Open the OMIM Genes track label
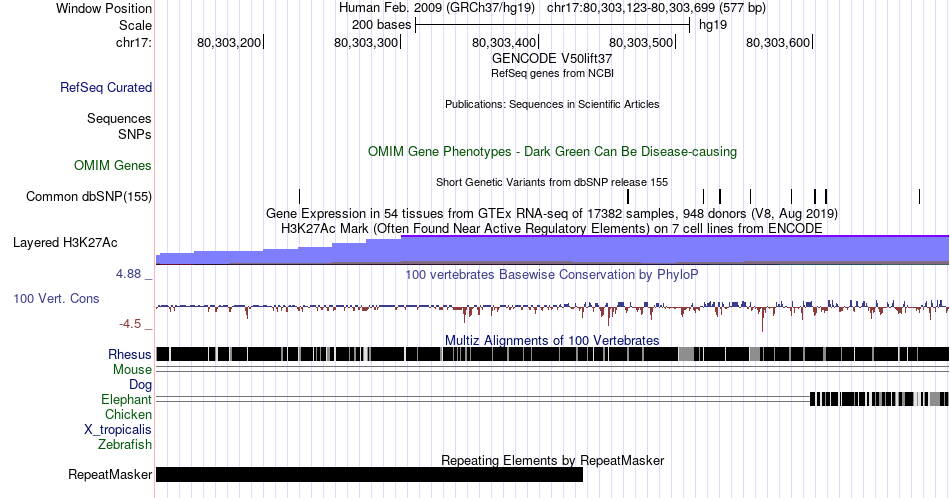 pos(113,165)
